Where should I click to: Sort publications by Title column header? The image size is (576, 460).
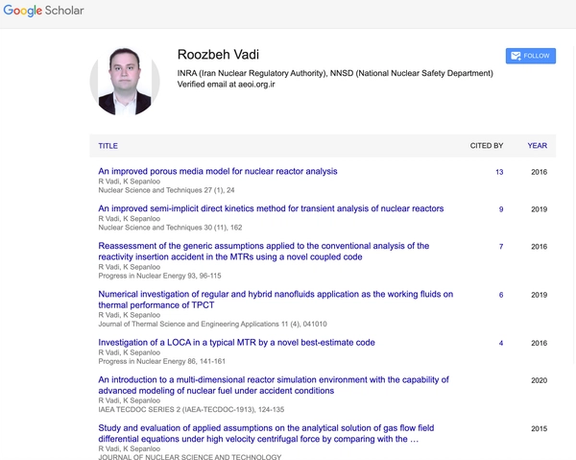108,146
